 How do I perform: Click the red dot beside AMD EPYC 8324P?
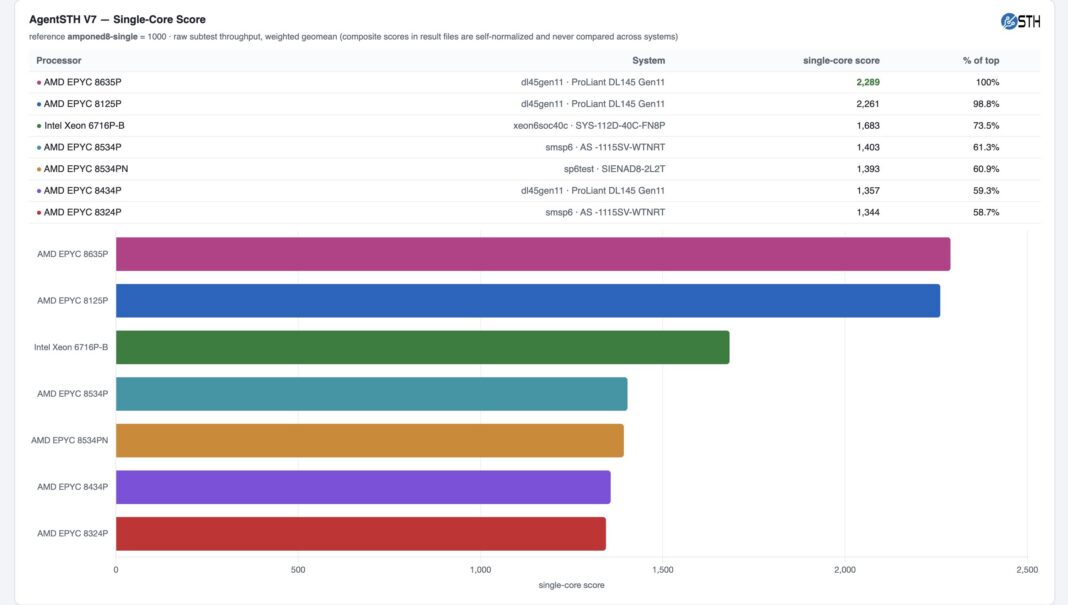pyautogui.click(x=39, y=213)
